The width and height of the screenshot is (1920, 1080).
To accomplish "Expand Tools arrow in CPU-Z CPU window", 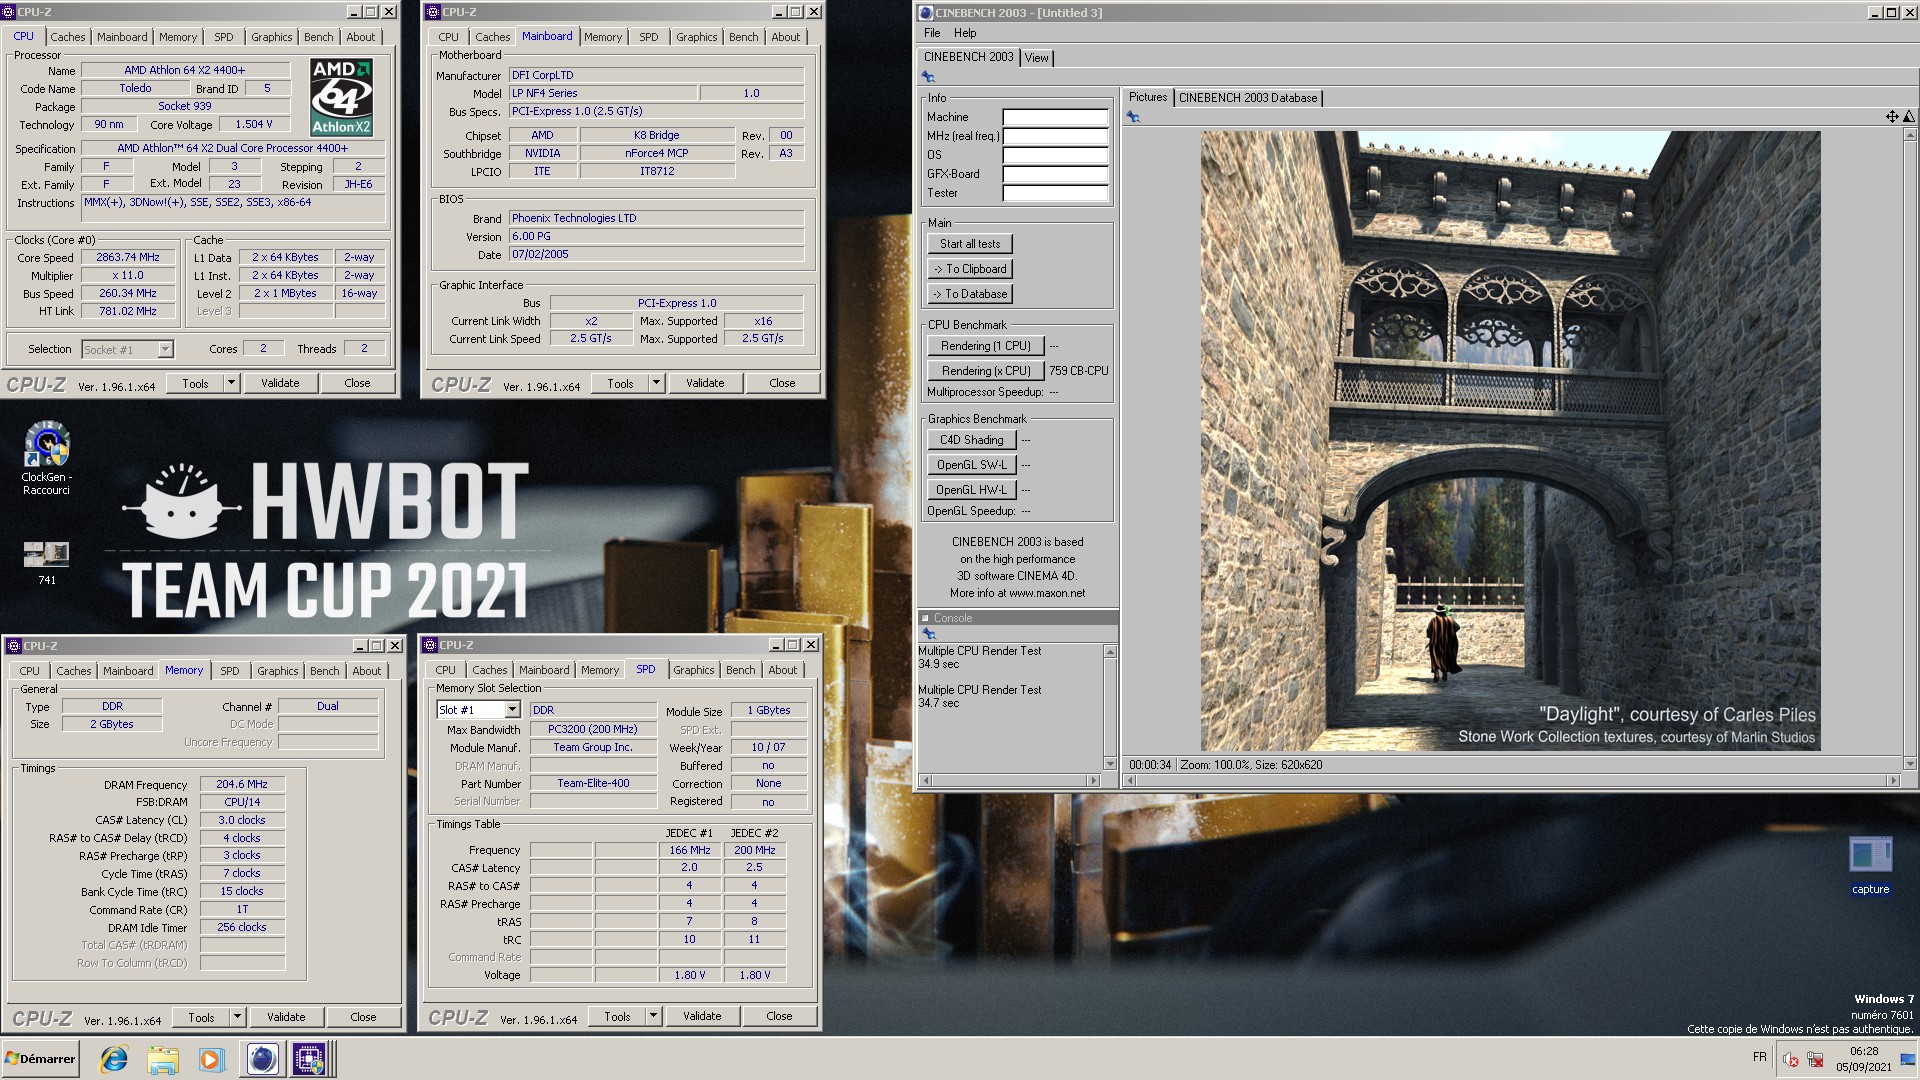I will click(231, 383).
